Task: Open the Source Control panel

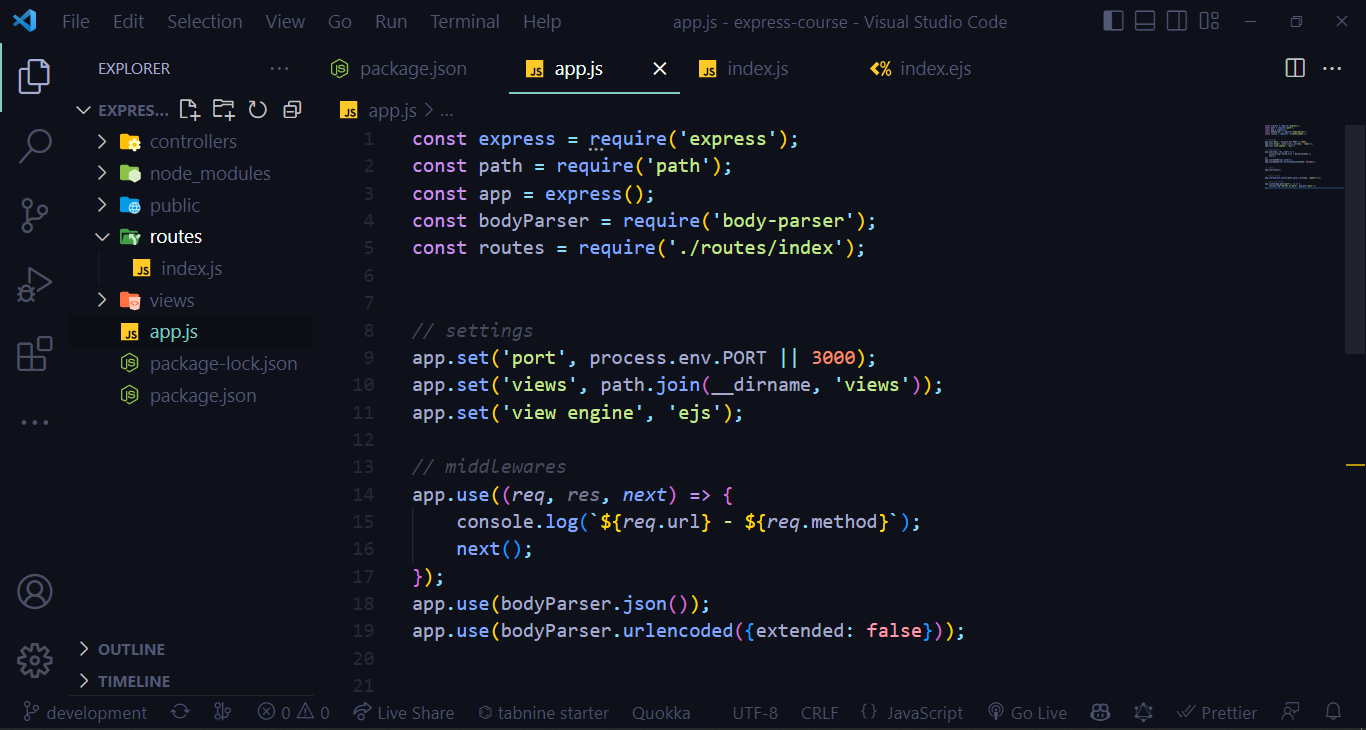Action: 35,215
